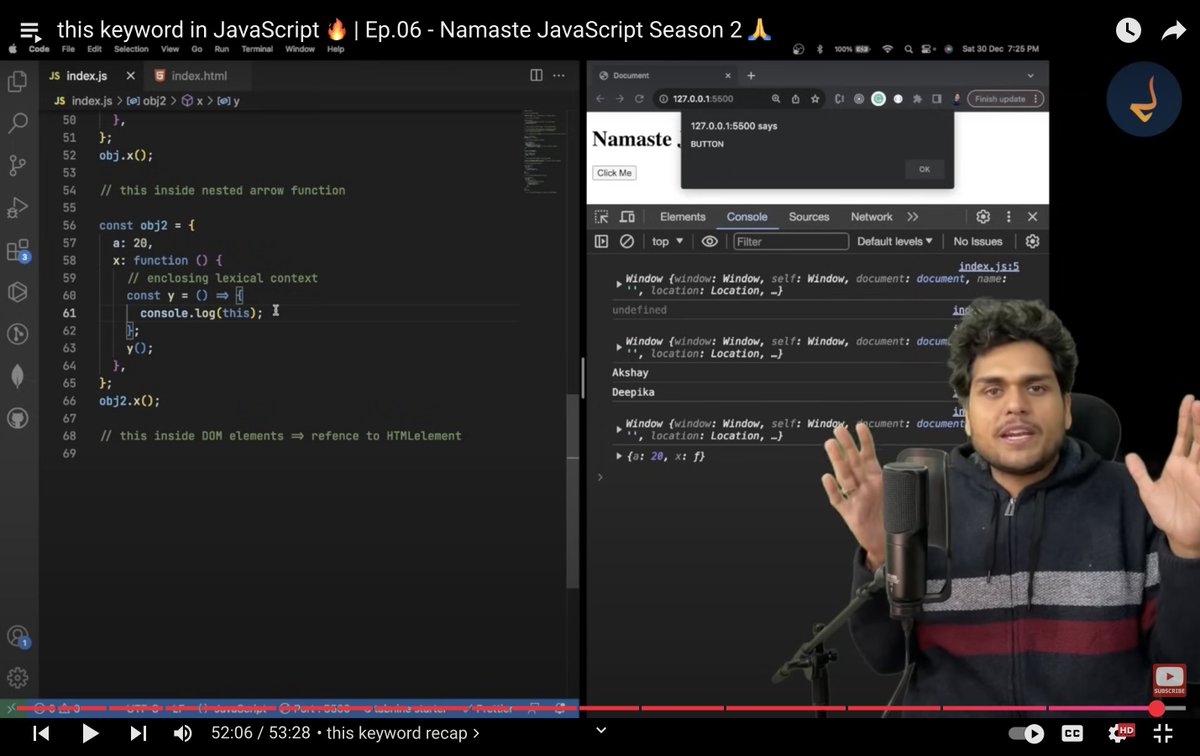Screen dimensions: 1200x756
Task: Open VS Code Search icon
Action: (18, 123)
